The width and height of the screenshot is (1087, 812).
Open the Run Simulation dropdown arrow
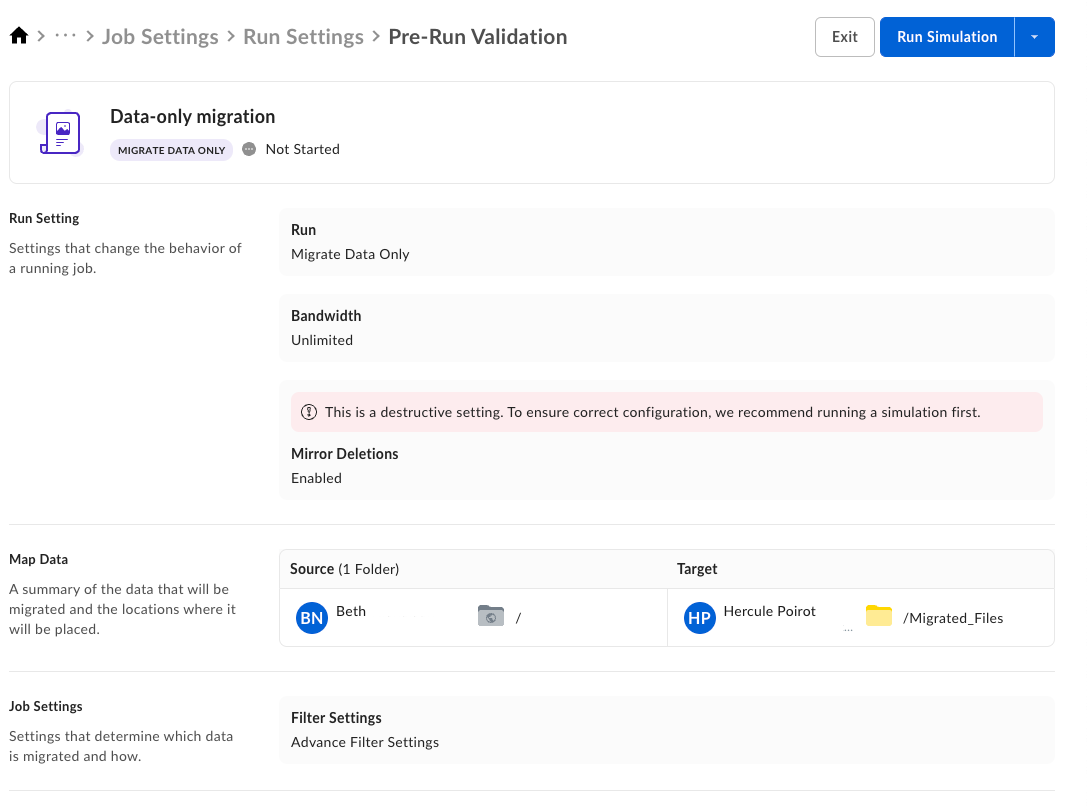coord(1034,37)
